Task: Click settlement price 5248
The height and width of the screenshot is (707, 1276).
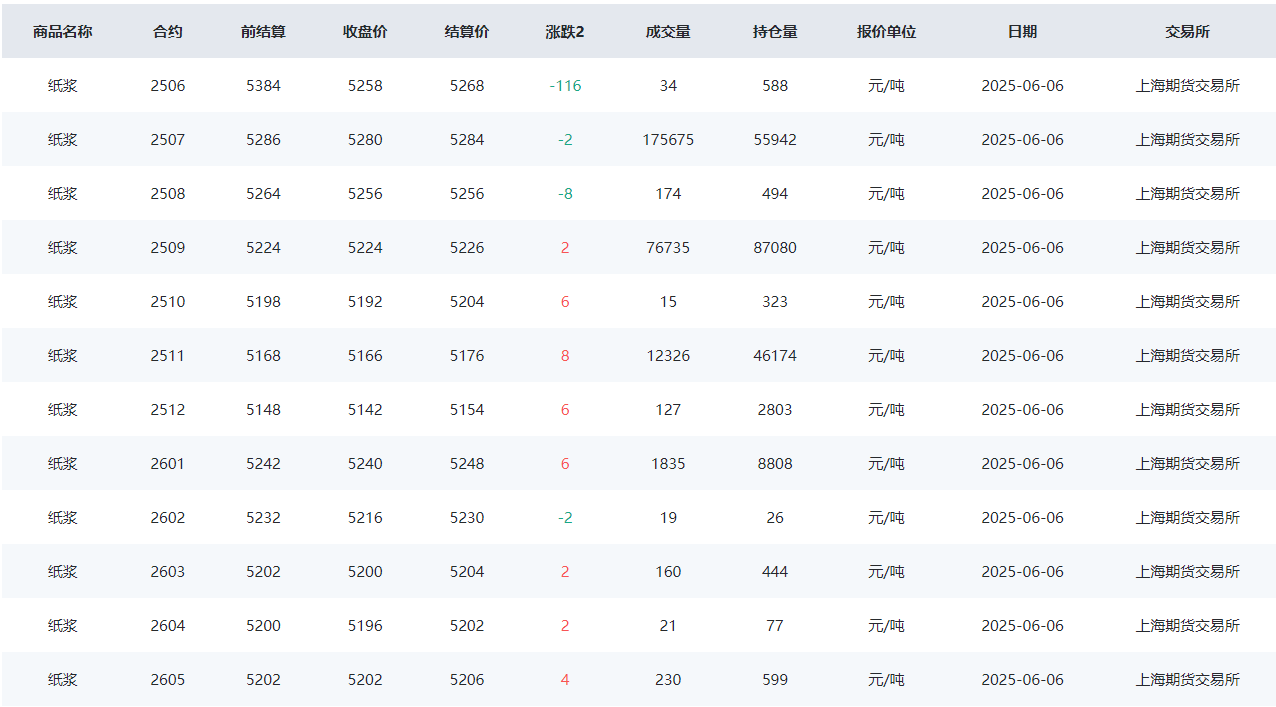Action: coord(467,464)
